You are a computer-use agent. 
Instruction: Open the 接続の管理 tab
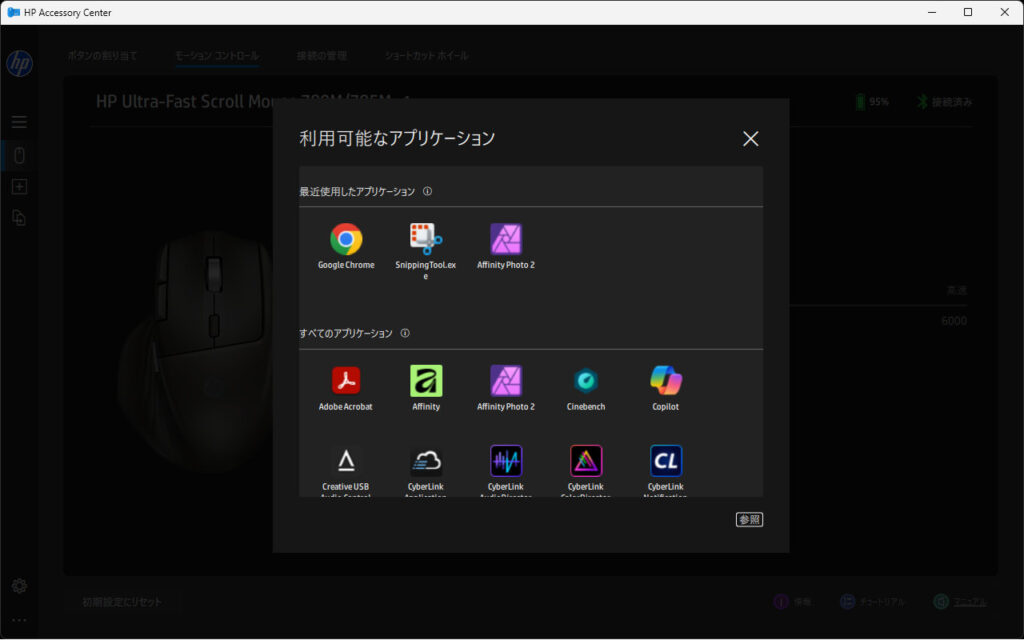pos(321,56)
